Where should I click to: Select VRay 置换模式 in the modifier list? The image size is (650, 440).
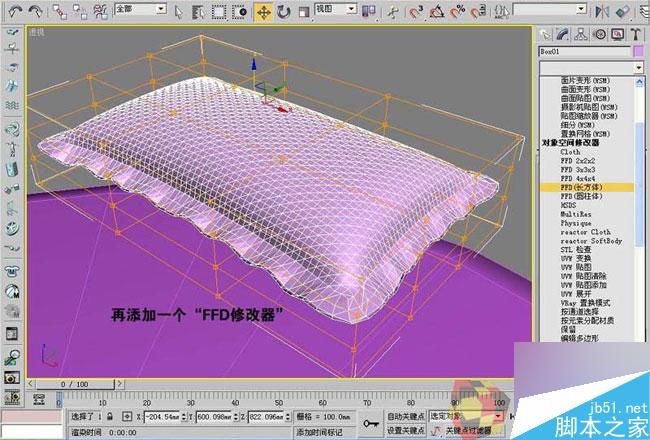585,303
